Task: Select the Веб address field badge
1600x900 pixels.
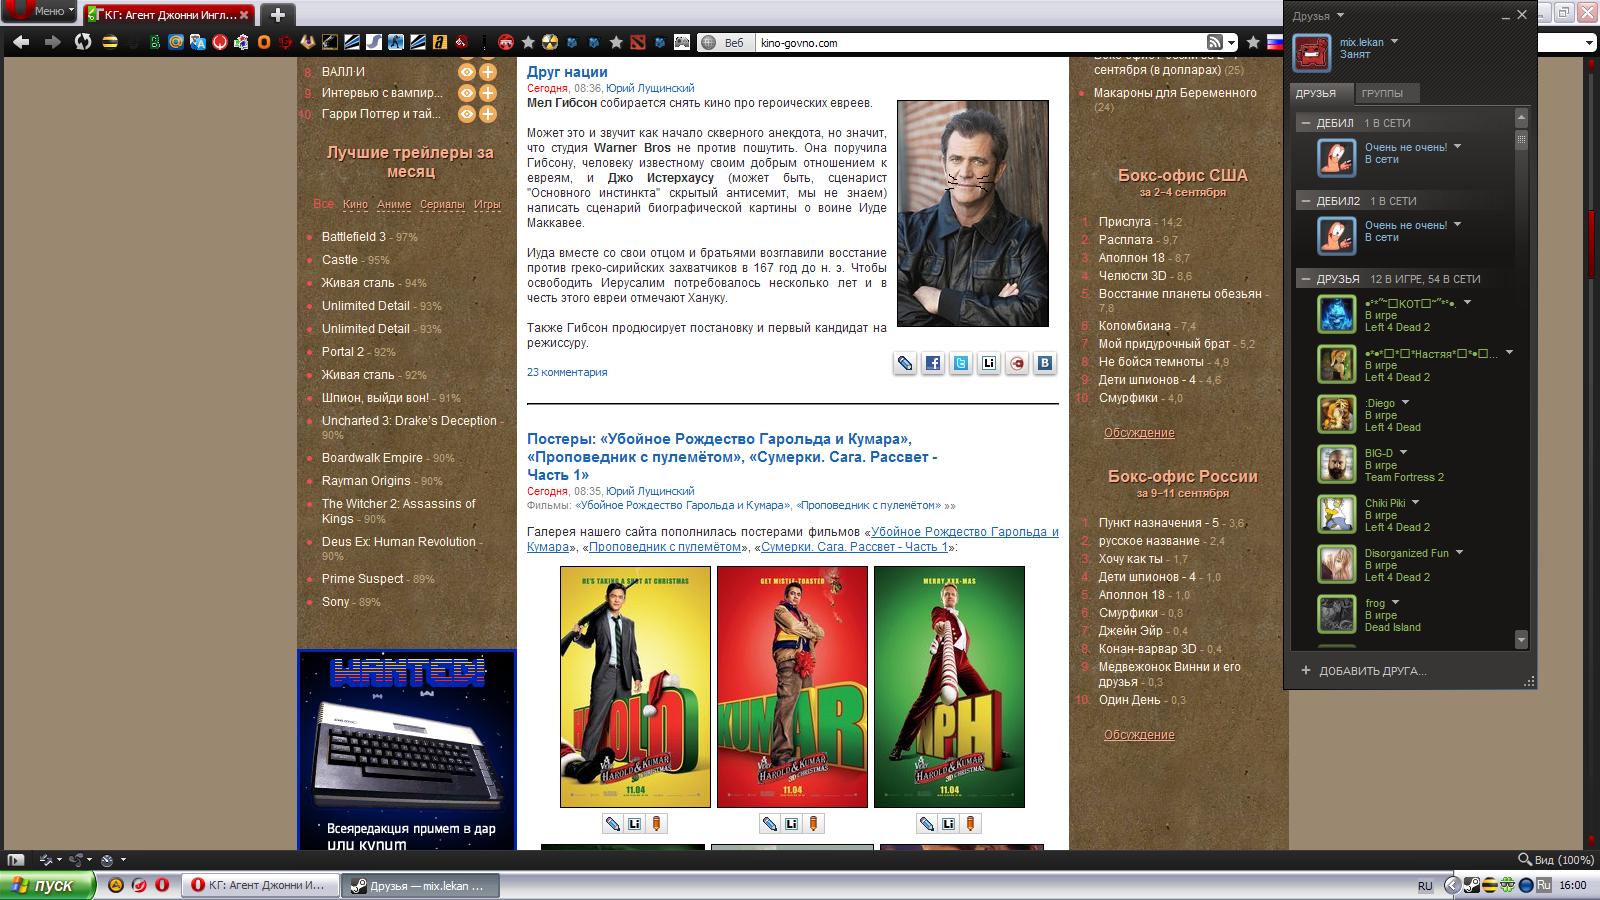Action: coord(724,43)
